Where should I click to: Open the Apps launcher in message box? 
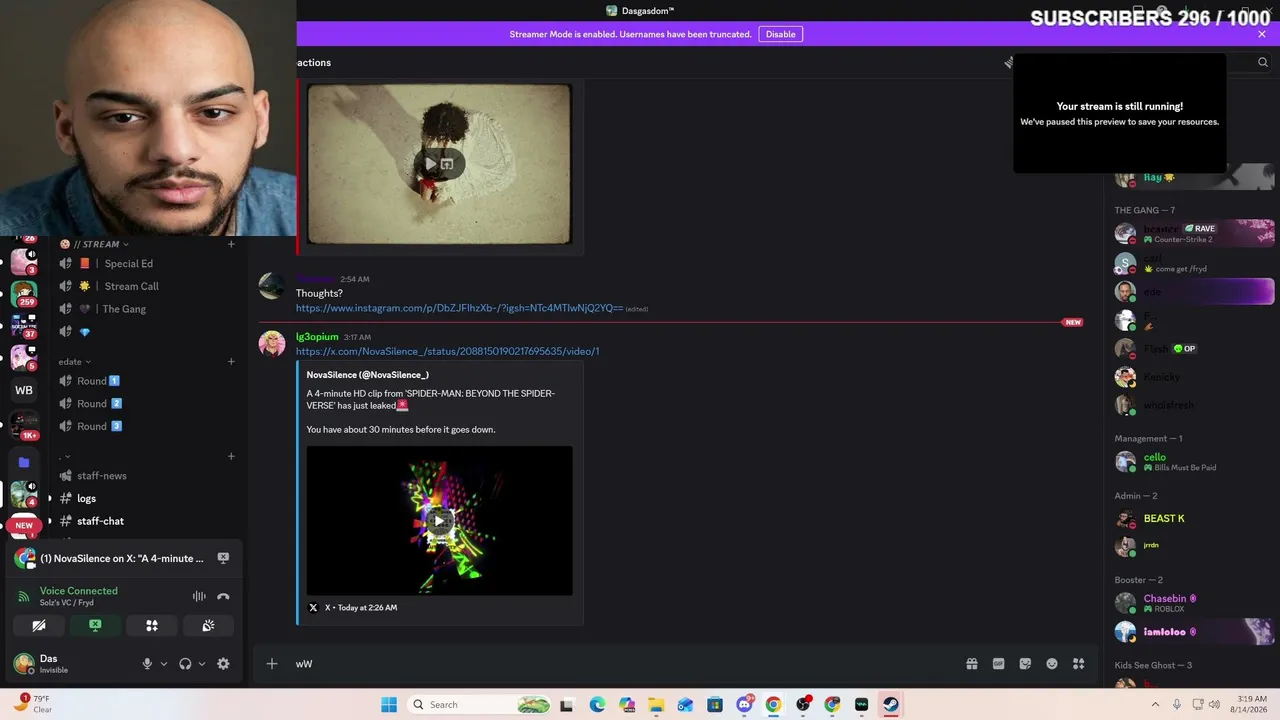1079,664
